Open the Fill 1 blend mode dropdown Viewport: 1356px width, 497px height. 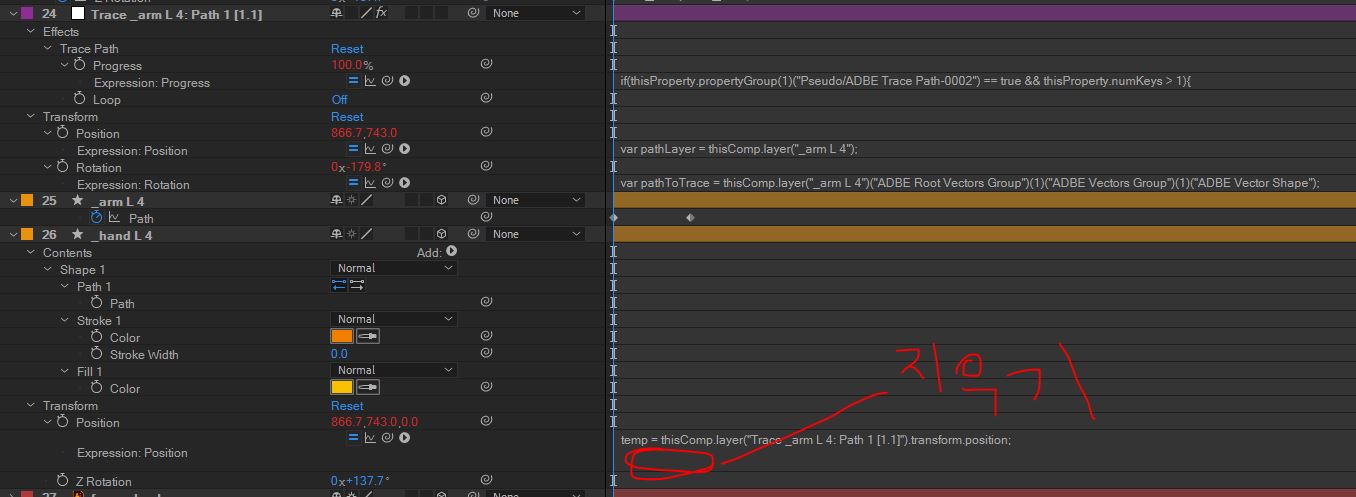coord(394,370)
